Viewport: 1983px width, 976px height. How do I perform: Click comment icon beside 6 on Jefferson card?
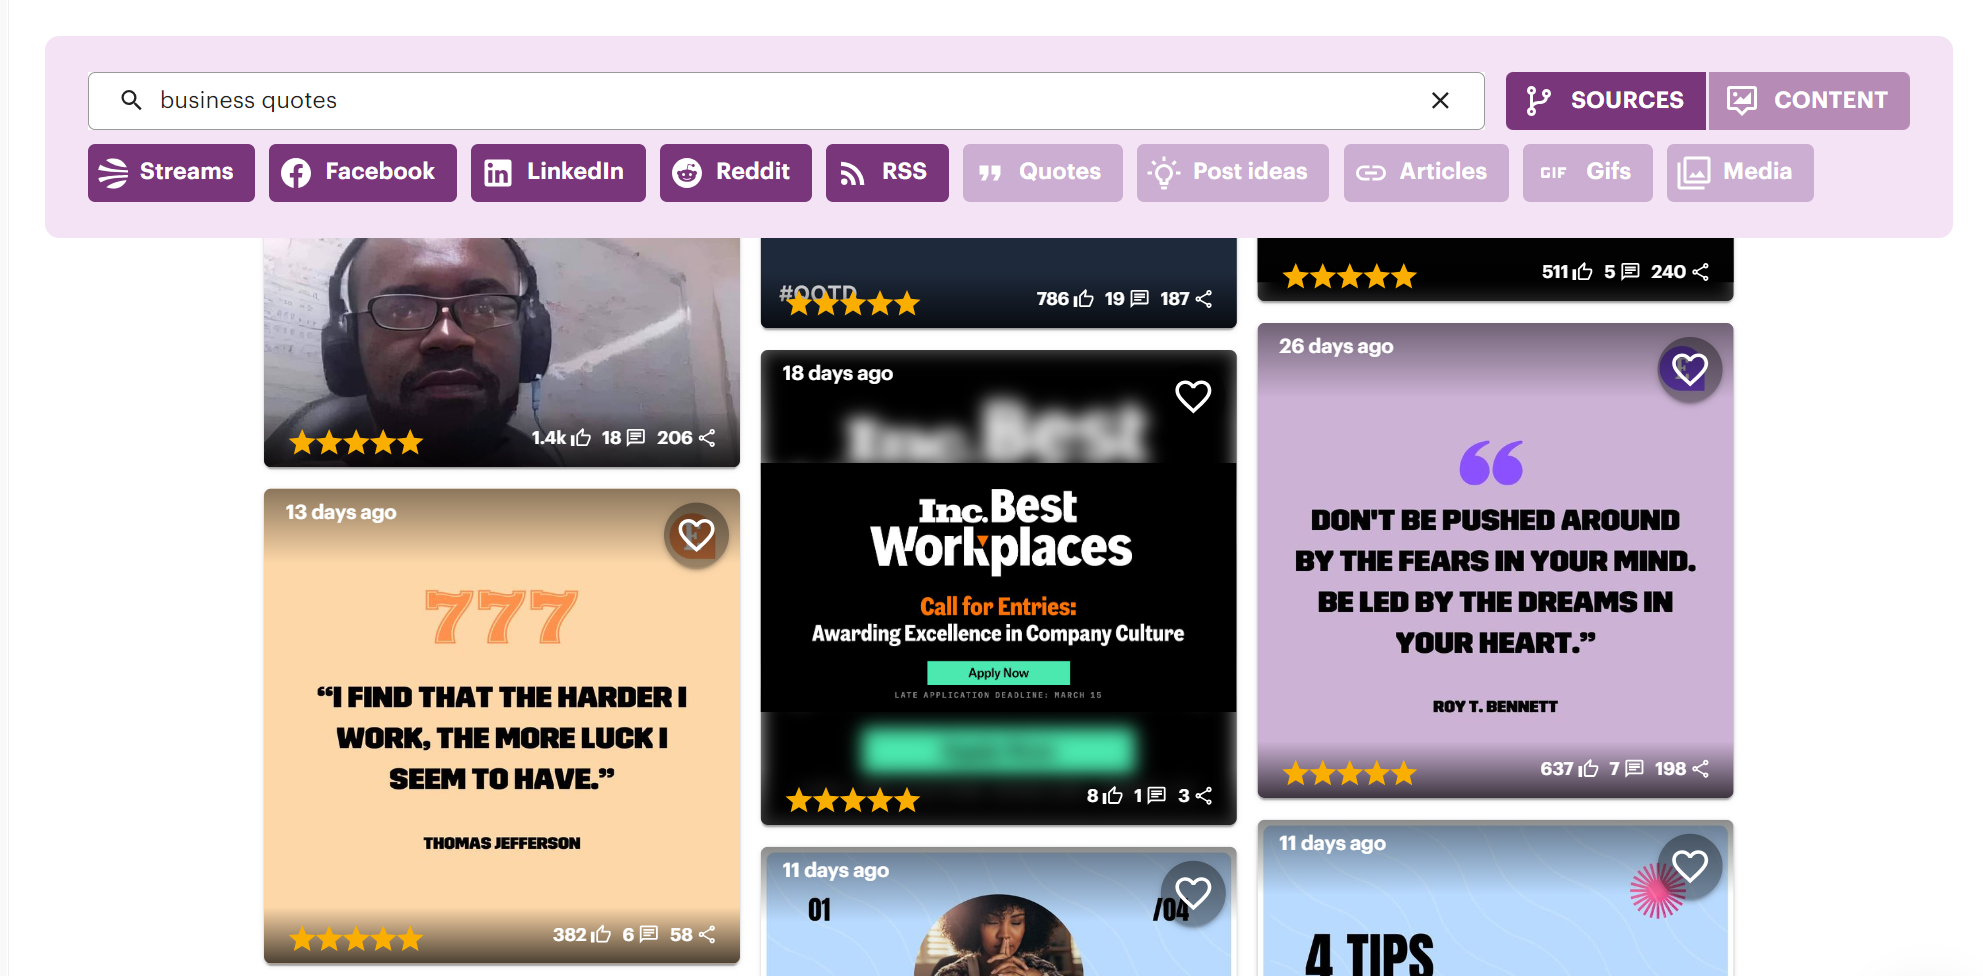click(649, 935)
